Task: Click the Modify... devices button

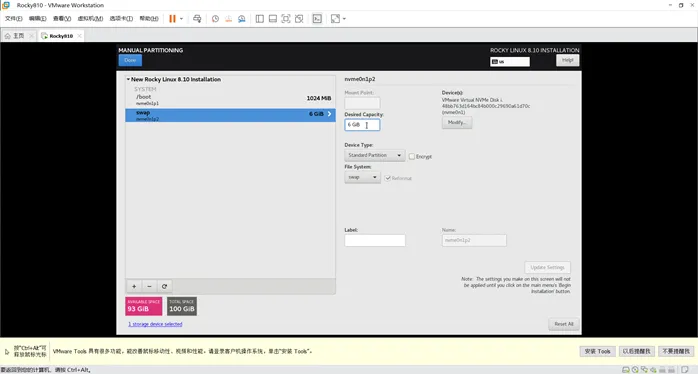Action: tap(457, 122)
